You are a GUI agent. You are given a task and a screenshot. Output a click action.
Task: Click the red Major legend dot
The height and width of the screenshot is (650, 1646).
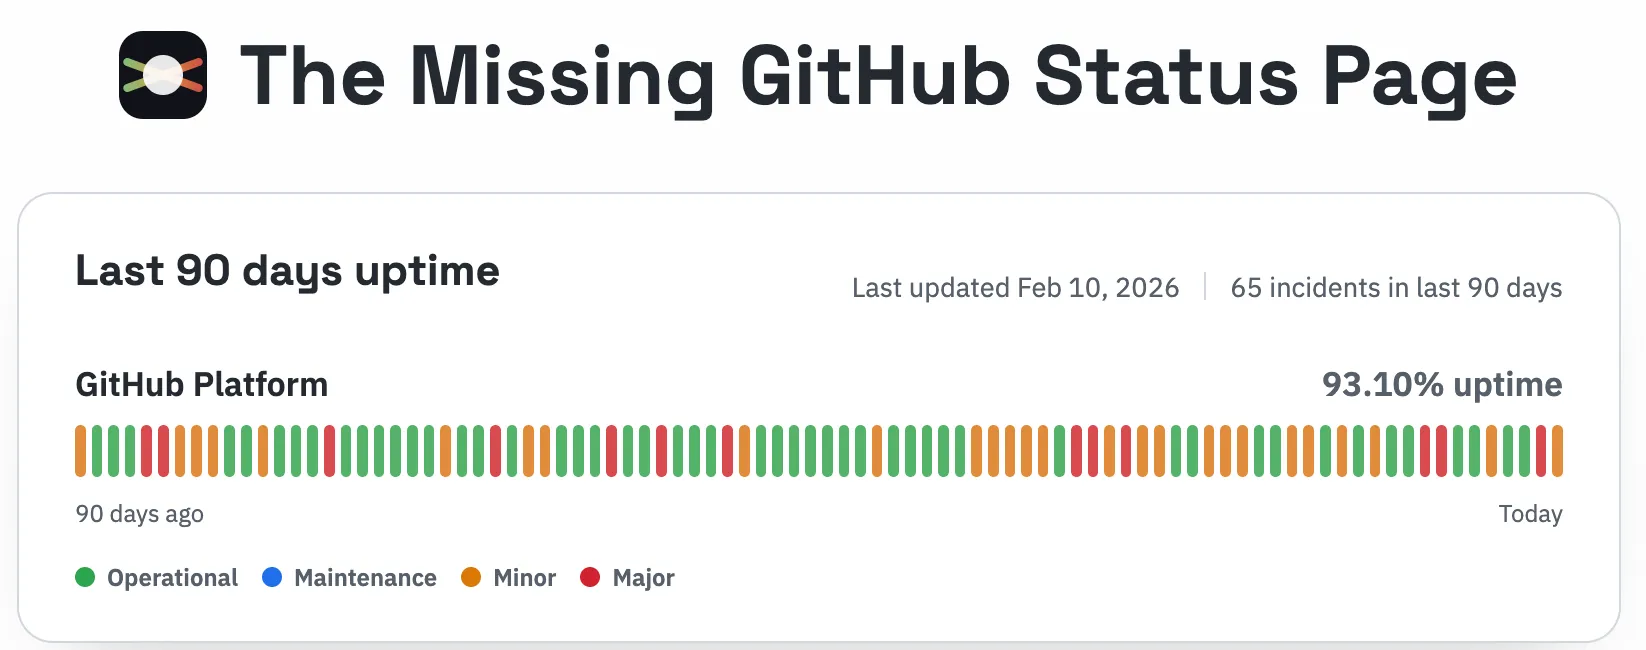[591, 577]
